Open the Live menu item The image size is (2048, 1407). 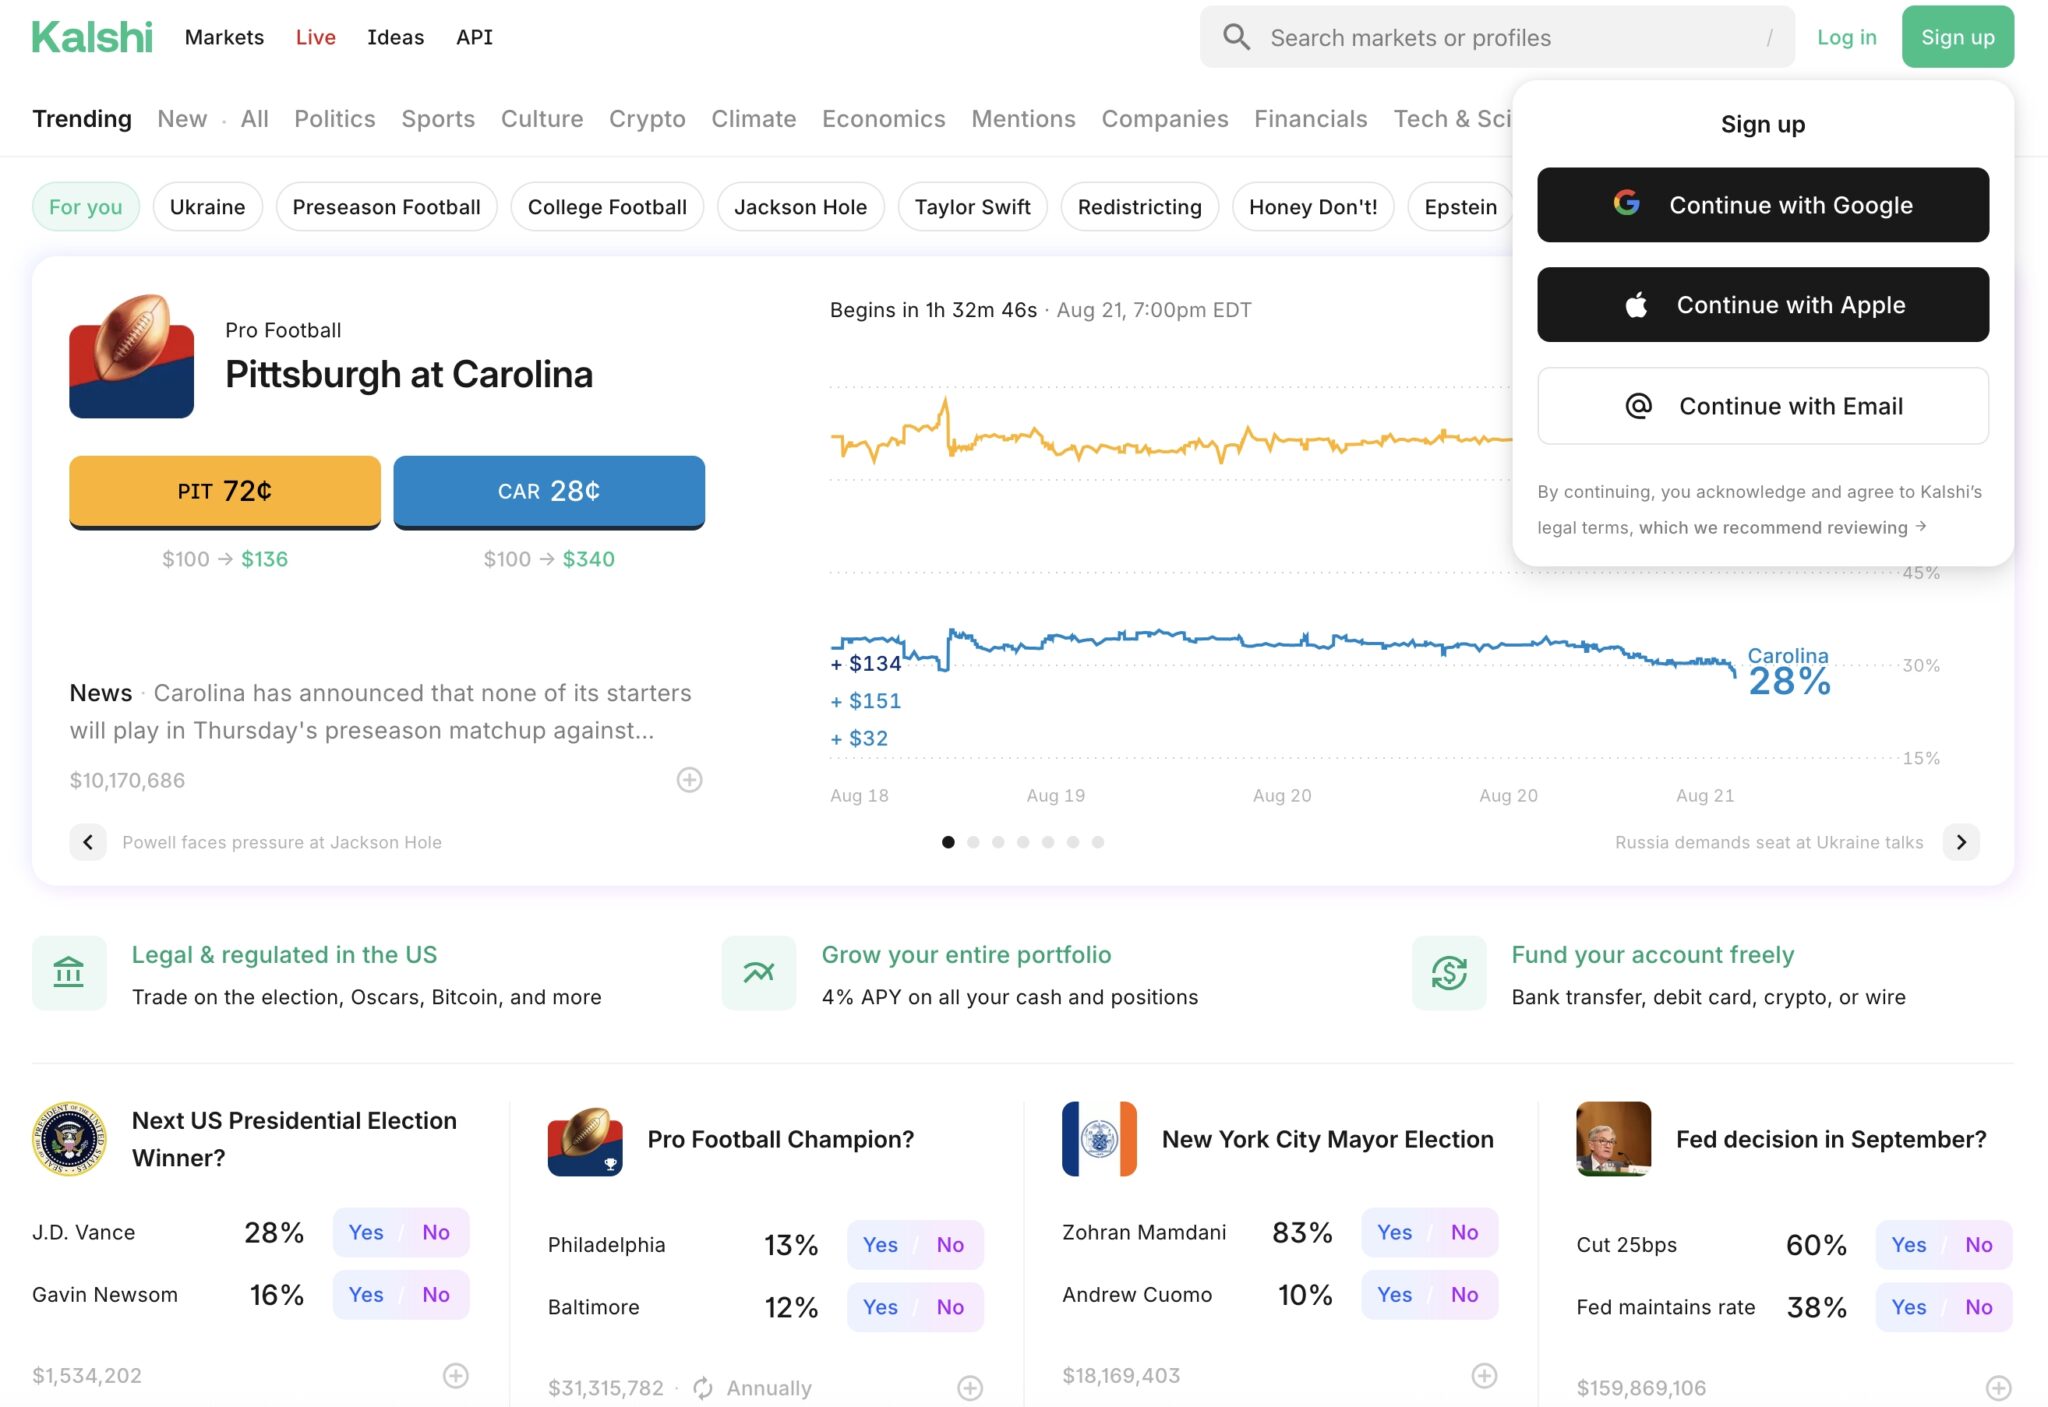pyautogui.click(x=315, y=37)
